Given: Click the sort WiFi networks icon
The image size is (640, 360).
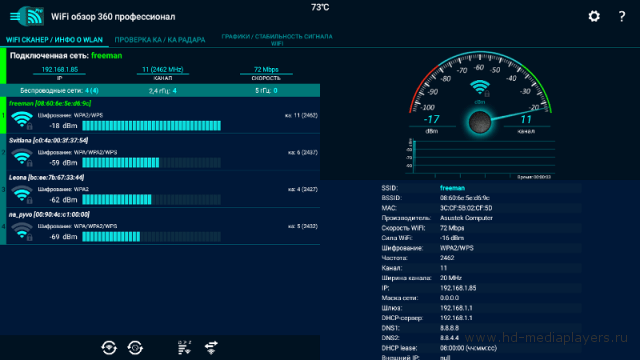Looking at the screenshot, I should click(184, 347).
